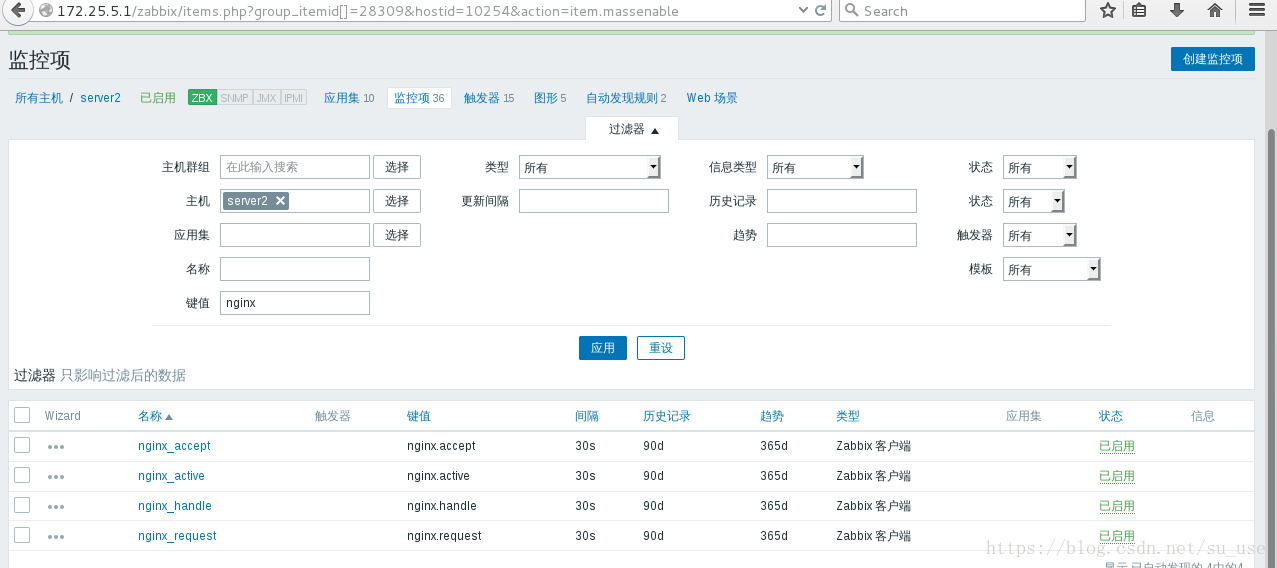Open the nginx_accept item link
The image size is (1277, 568).
click(x=174, y=446)
